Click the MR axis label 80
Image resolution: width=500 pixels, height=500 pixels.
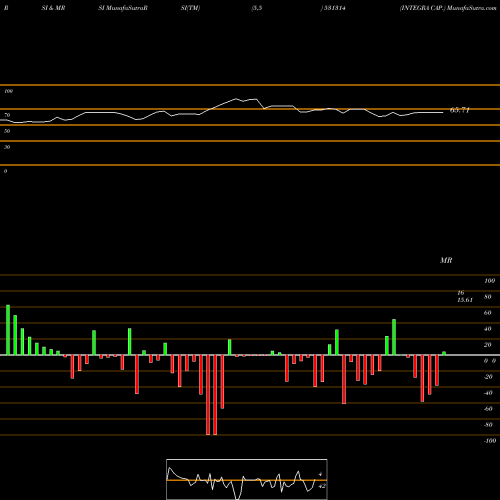[488, 297]
